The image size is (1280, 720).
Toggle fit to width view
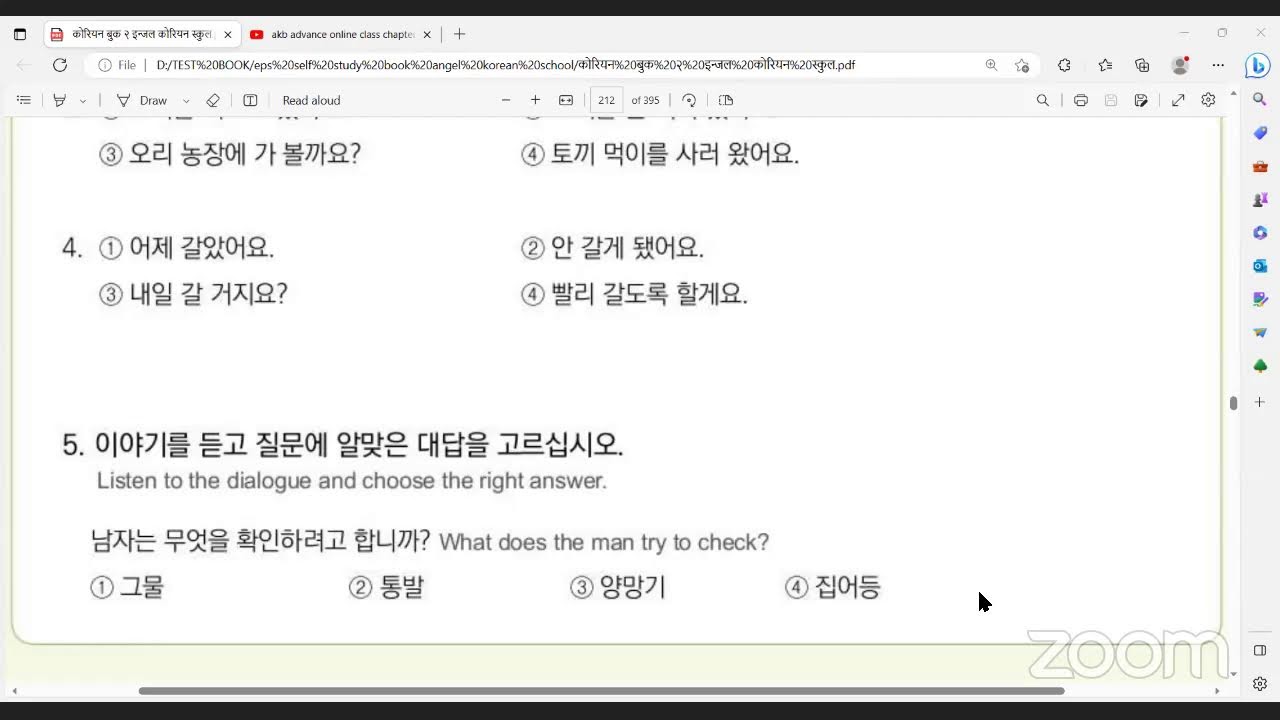pyautogui.click(x=566, y=100)
